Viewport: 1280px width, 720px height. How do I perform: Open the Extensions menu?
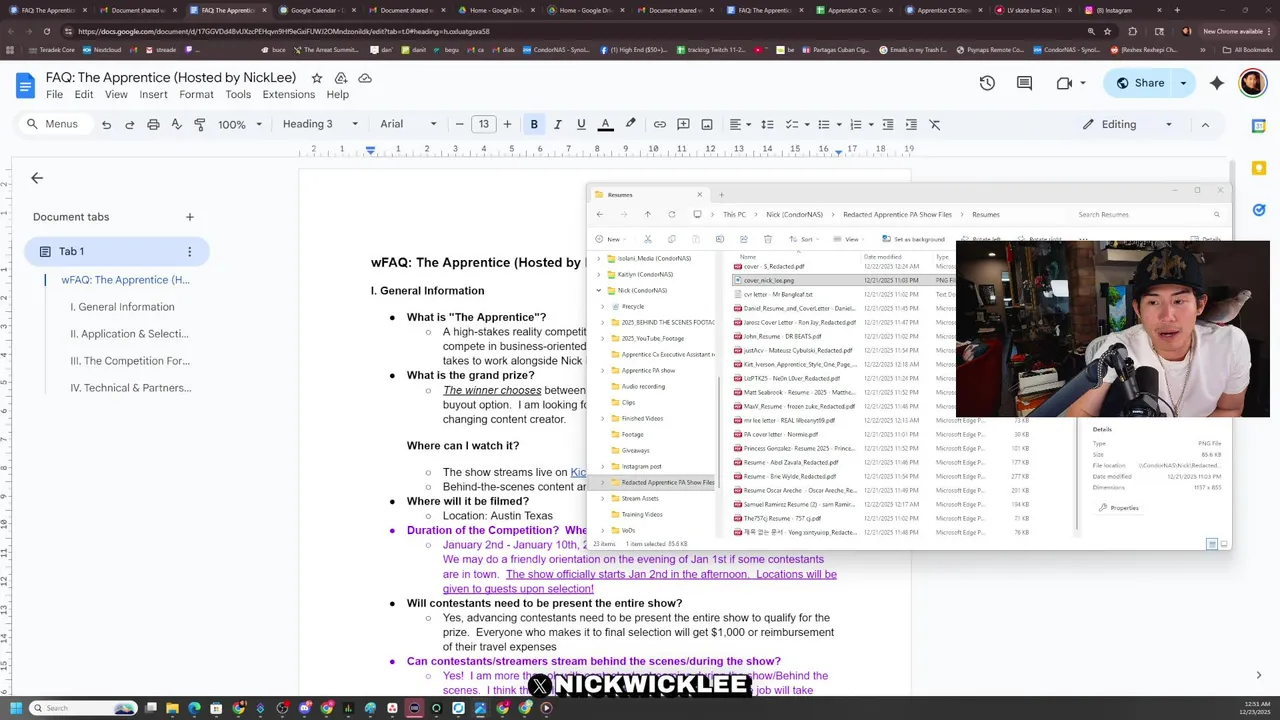coord(289,94)
